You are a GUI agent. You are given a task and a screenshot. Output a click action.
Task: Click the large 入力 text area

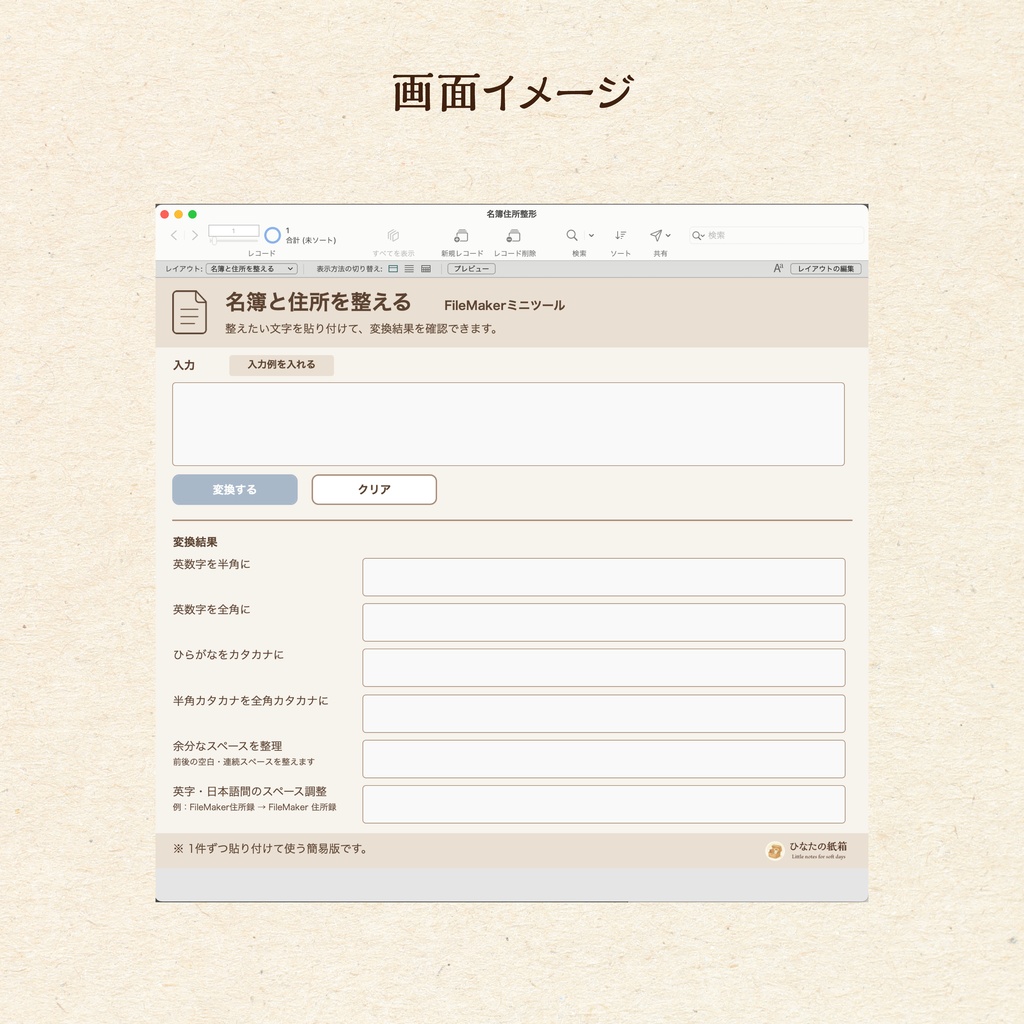tap(508, 424)
